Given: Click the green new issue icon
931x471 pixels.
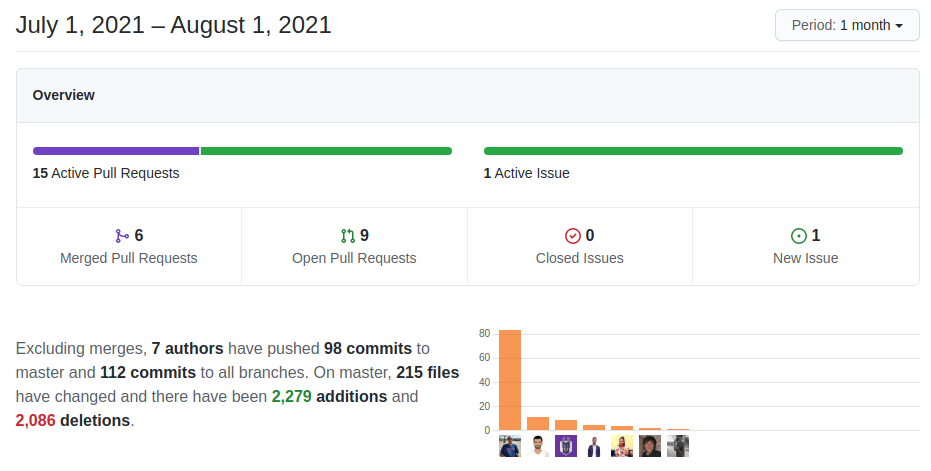Looking at the screenshot, I should click(x=799, y=236).
